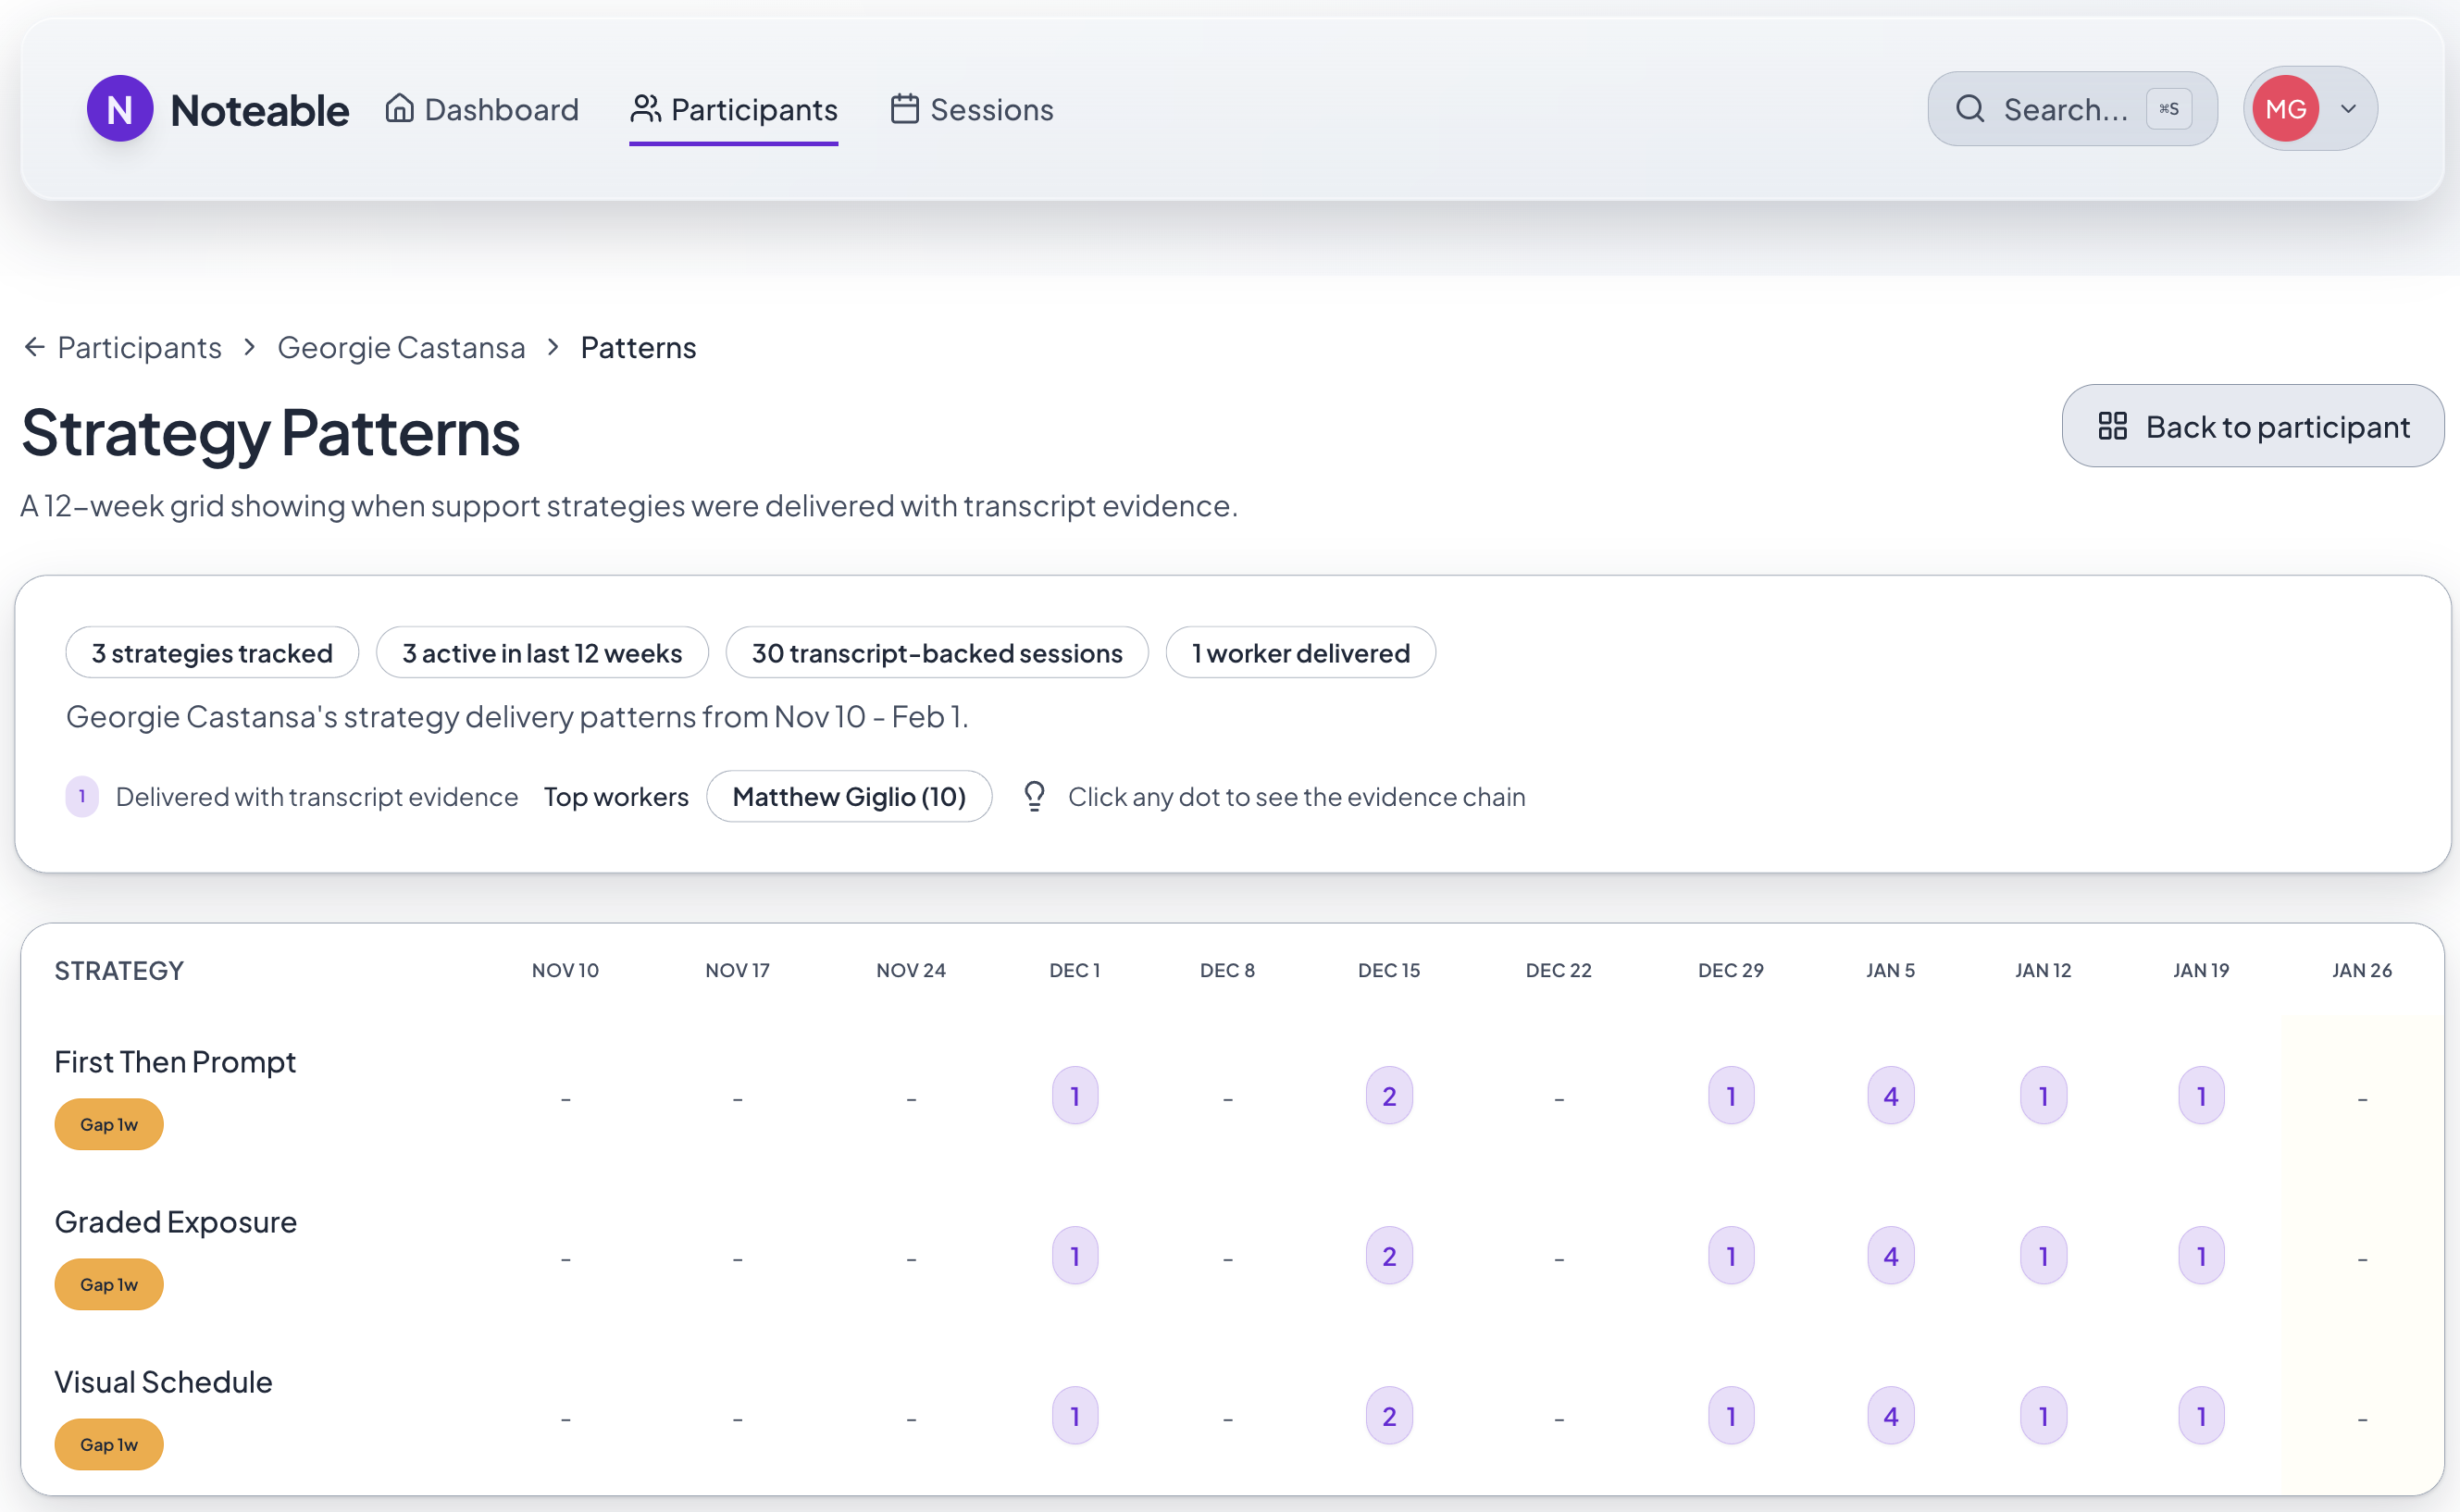Open First Then Prompt Jan 5 dot

(x=1890, y=1096)
